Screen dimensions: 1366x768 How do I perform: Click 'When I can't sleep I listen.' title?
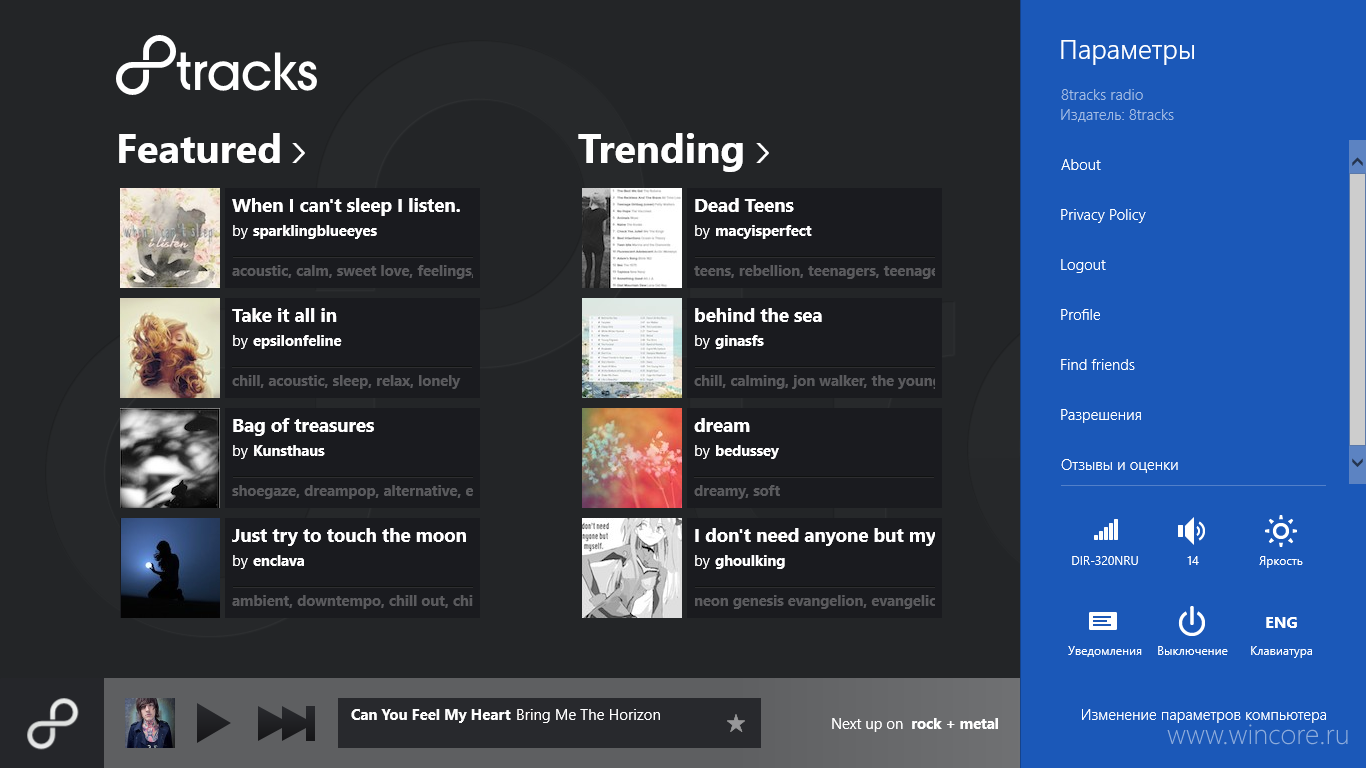click(x=346, y=206)
